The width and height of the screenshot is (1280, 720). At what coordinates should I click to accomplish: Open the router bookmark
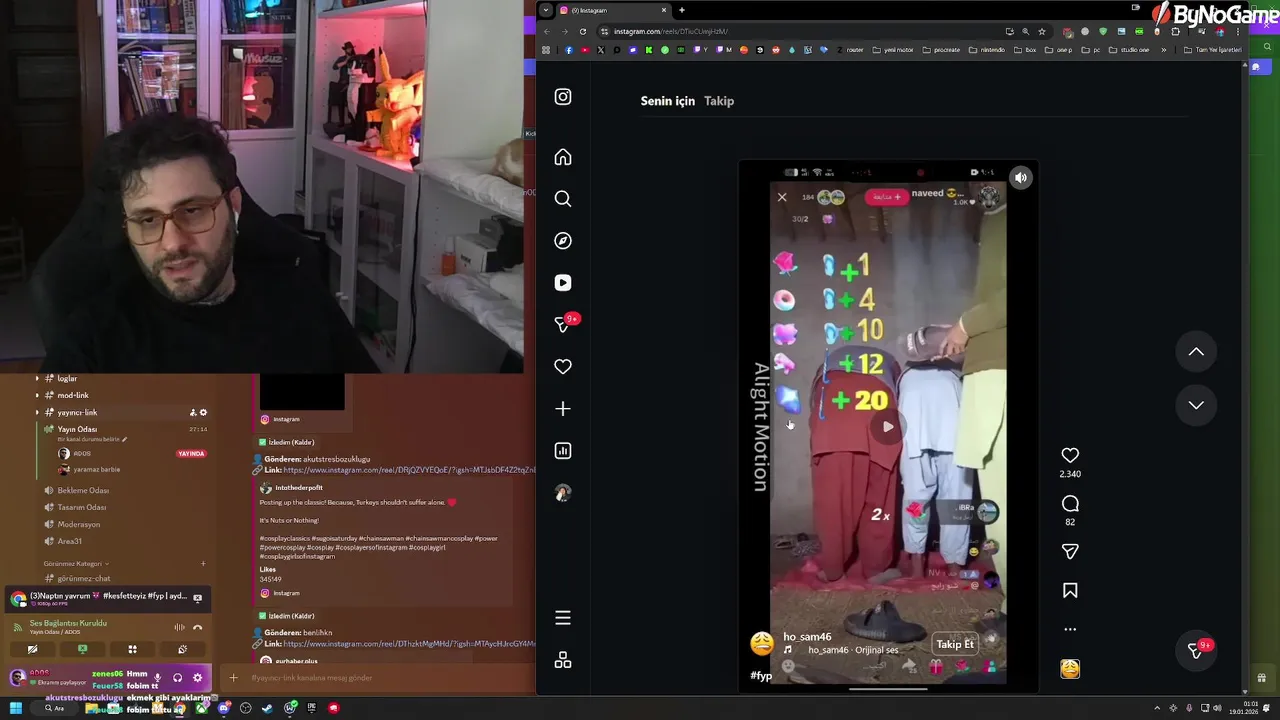(x=849, y=50)
